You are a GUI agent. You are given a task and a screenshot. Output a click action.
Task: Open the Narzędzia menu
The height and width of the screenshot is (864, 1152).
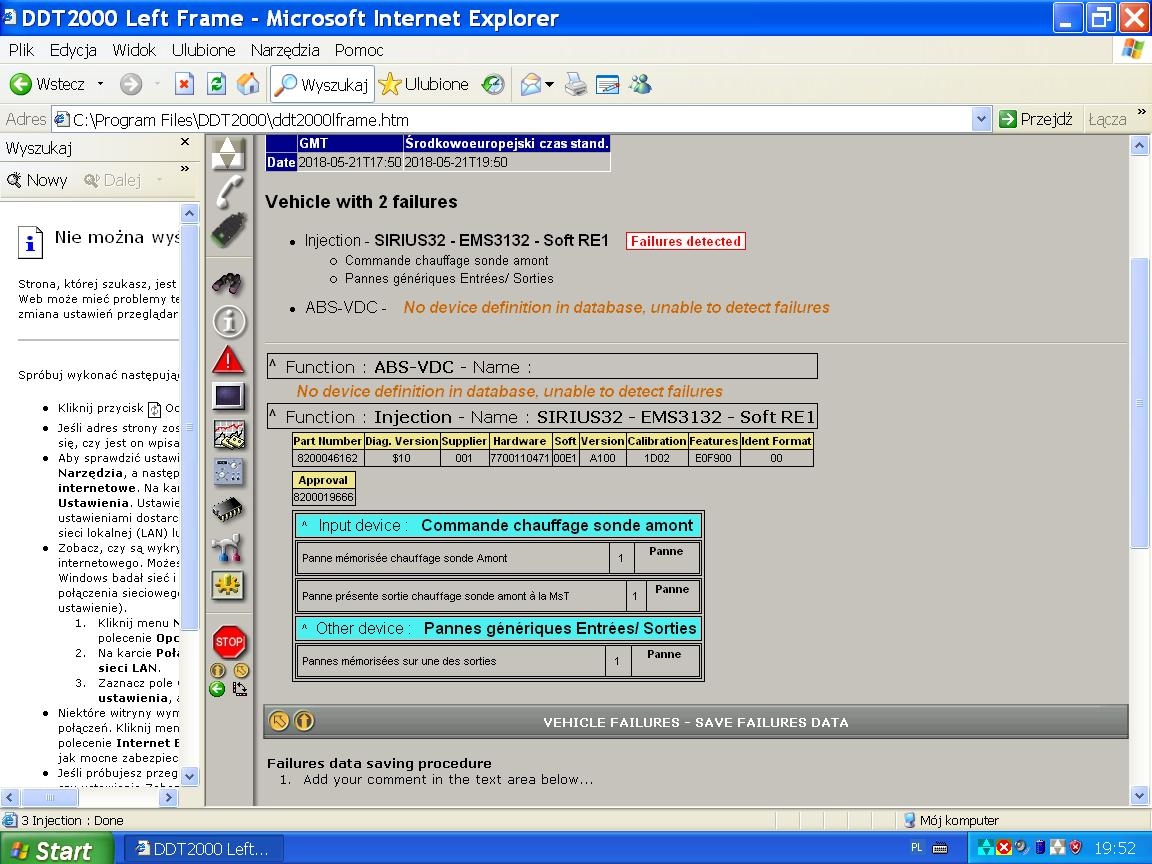pyautogui.click(x=285, y=50)
